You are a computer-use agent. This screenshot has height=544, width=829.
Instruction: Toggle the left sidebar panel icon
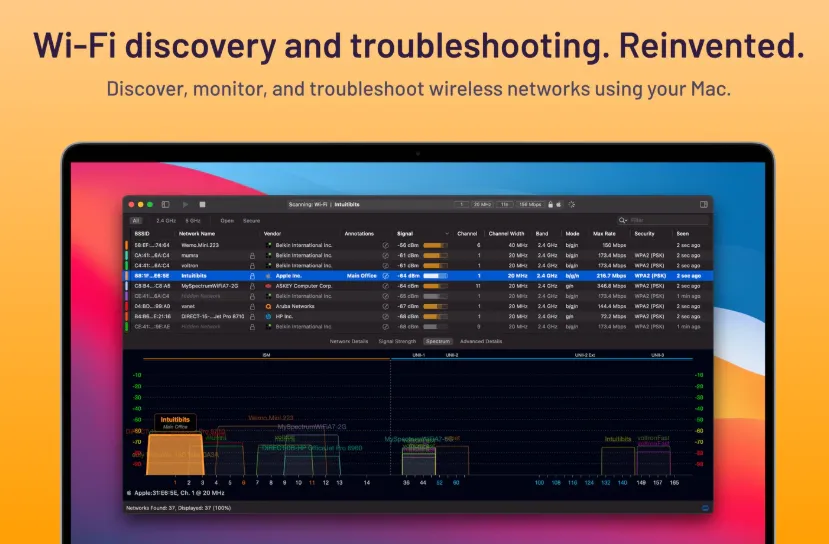[165, 205]
